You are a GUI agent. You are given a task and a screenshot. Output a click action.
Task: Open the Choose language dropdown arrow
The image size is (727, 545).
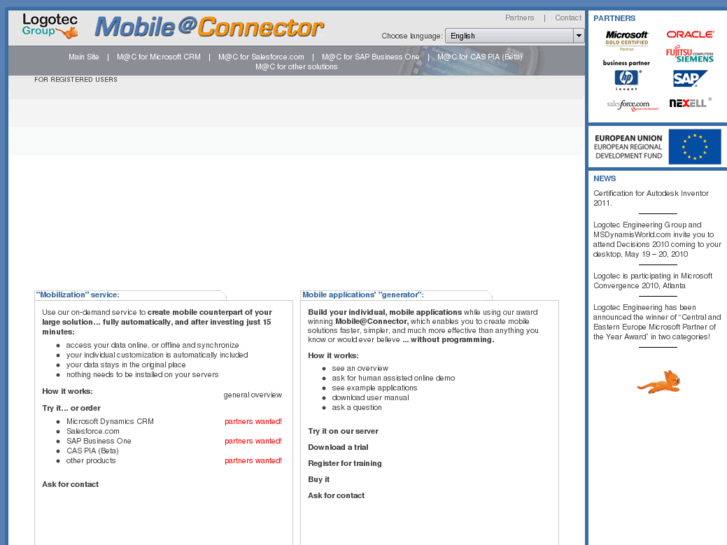click(579, 36)
